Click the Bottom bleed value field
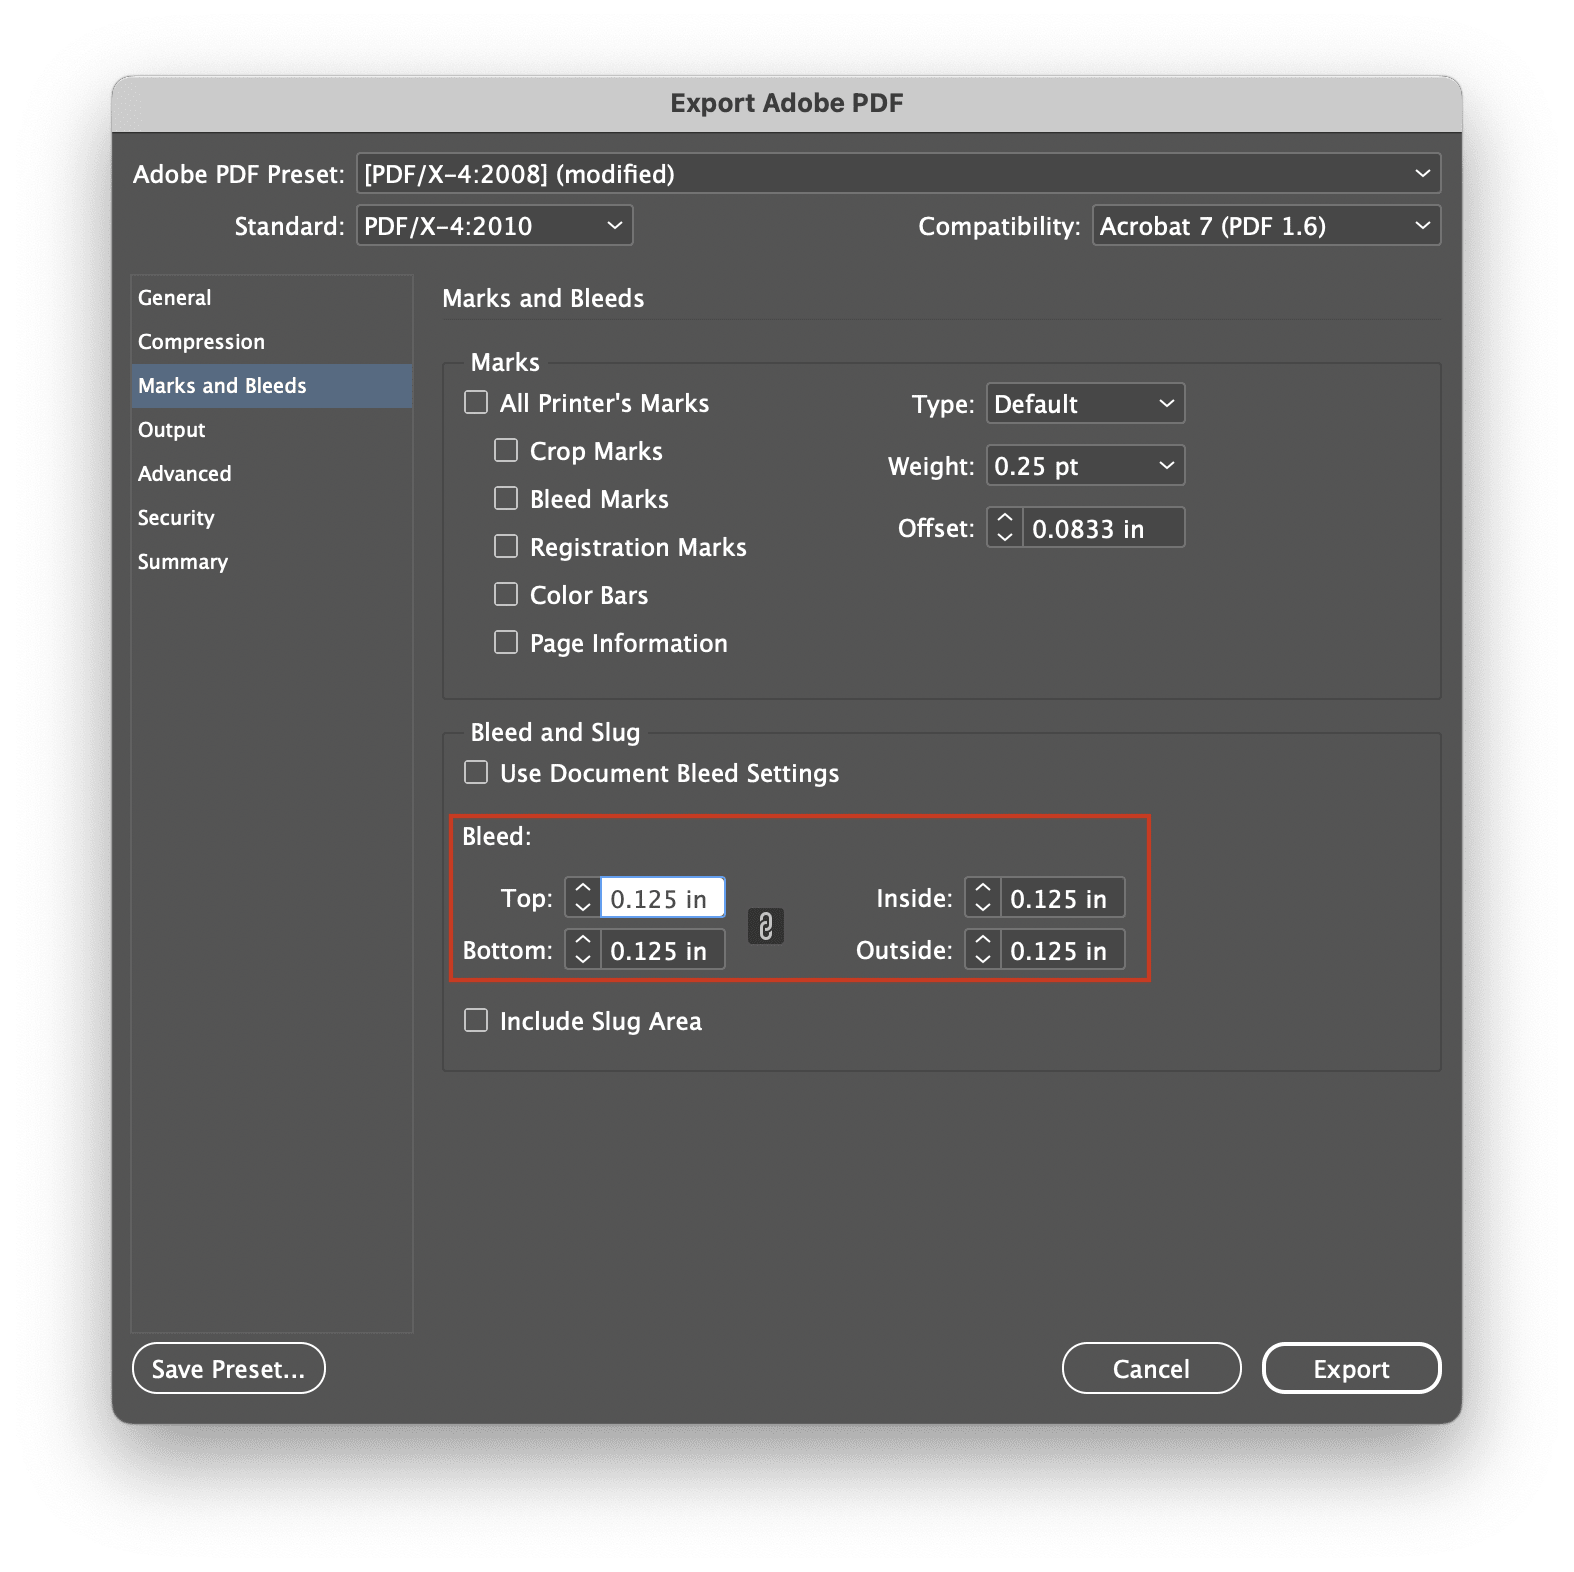Image resolution: width=1574 pixels, height=1572 pixels. point(662,949)
